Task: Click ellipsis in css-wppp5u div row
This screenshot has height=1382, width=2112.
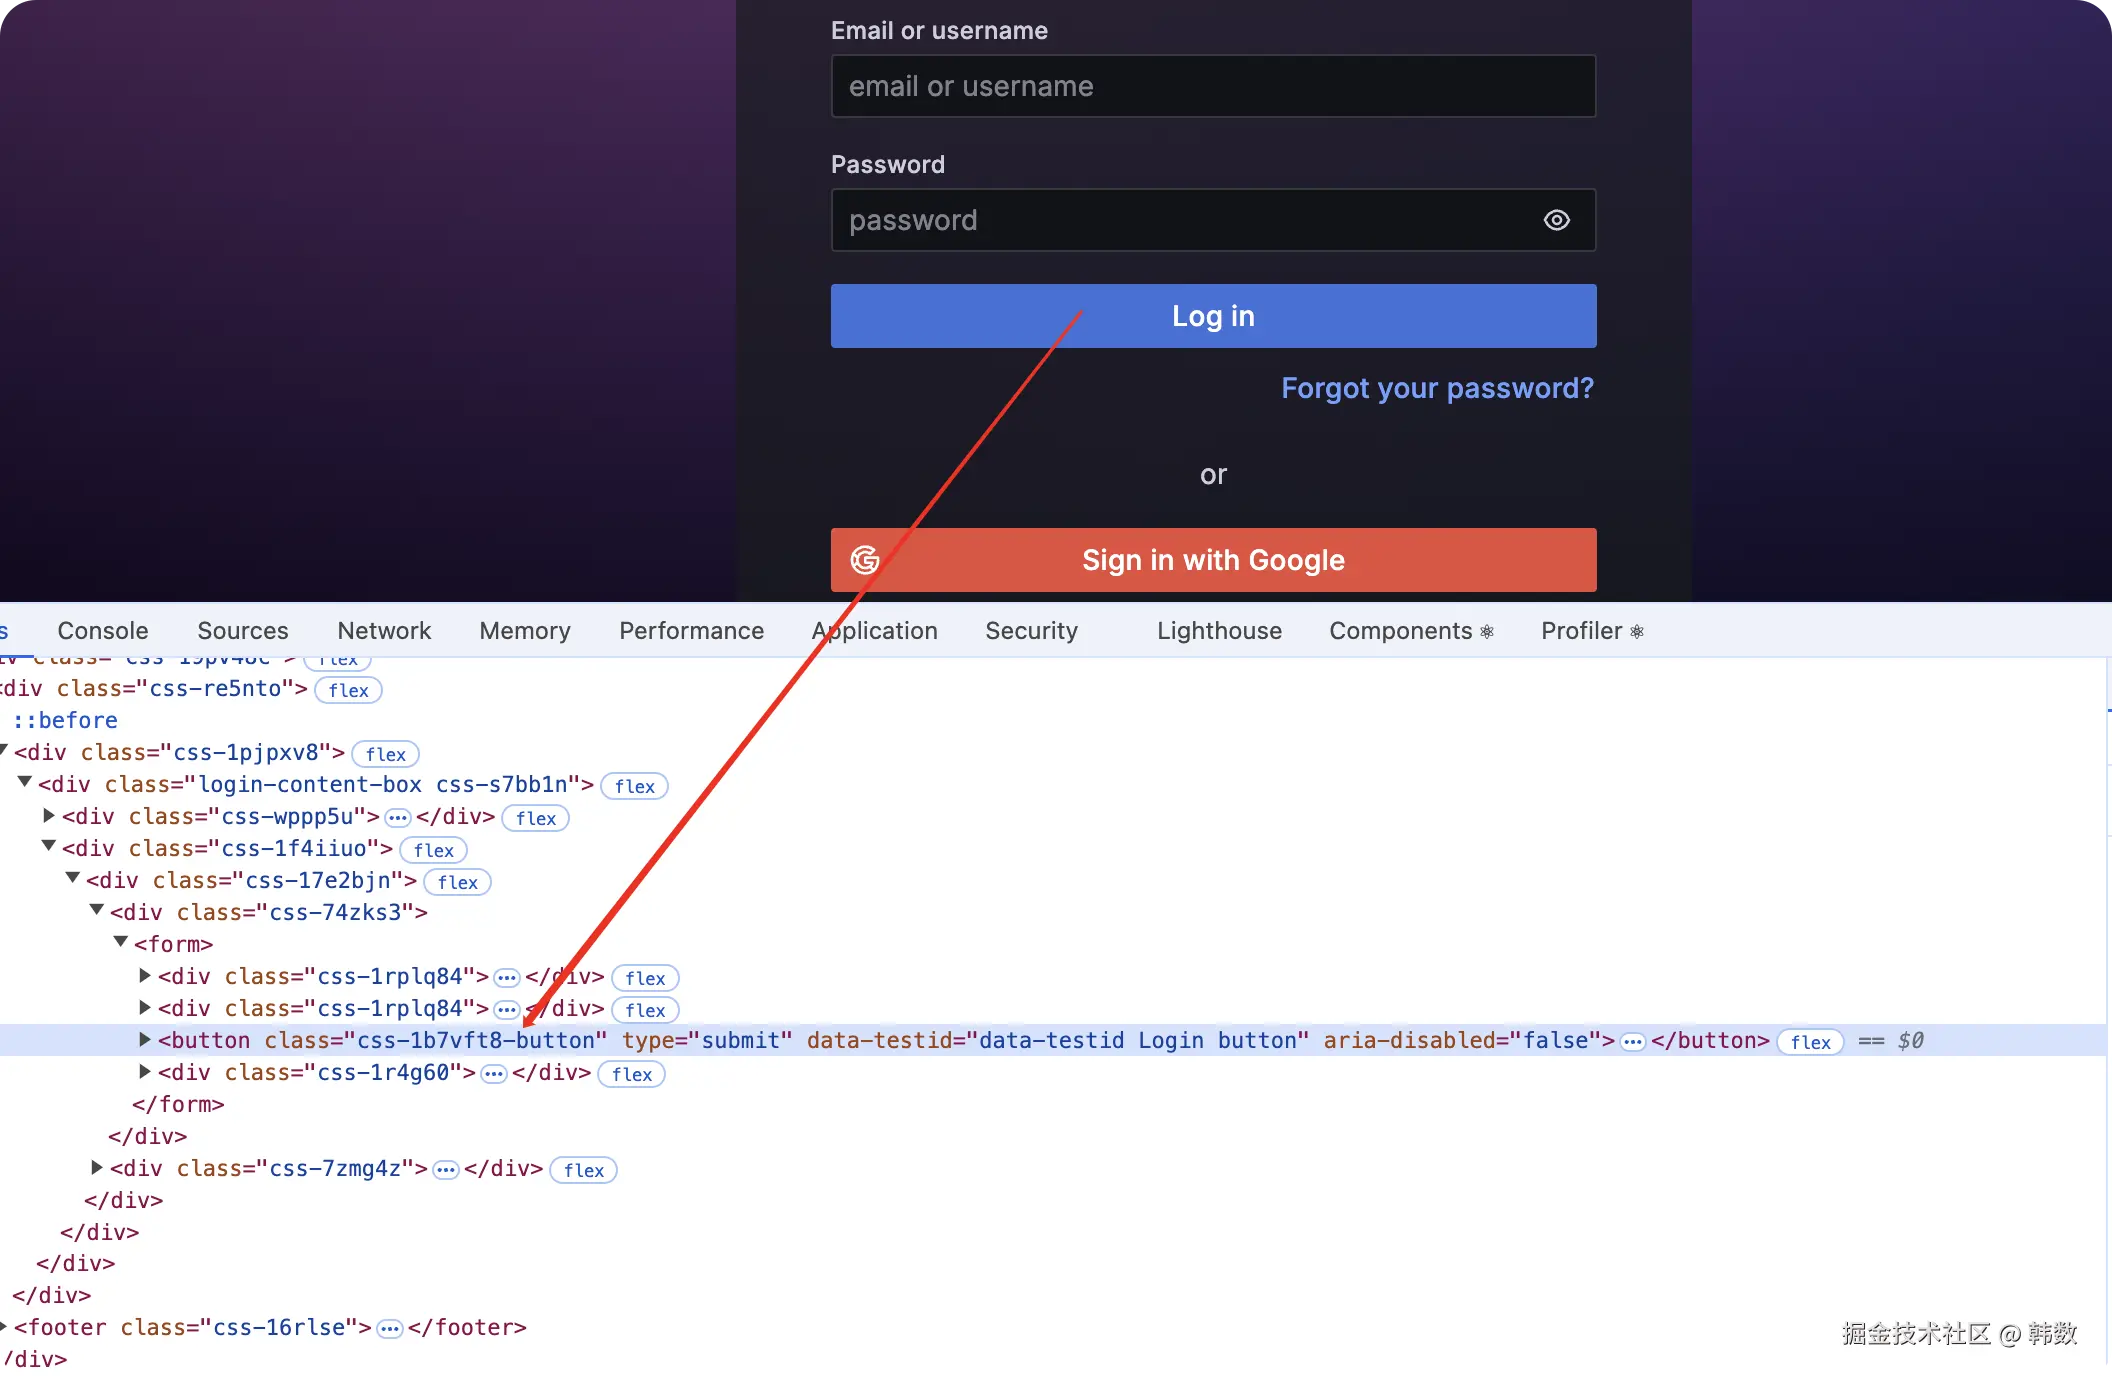Action: point(398,818)
